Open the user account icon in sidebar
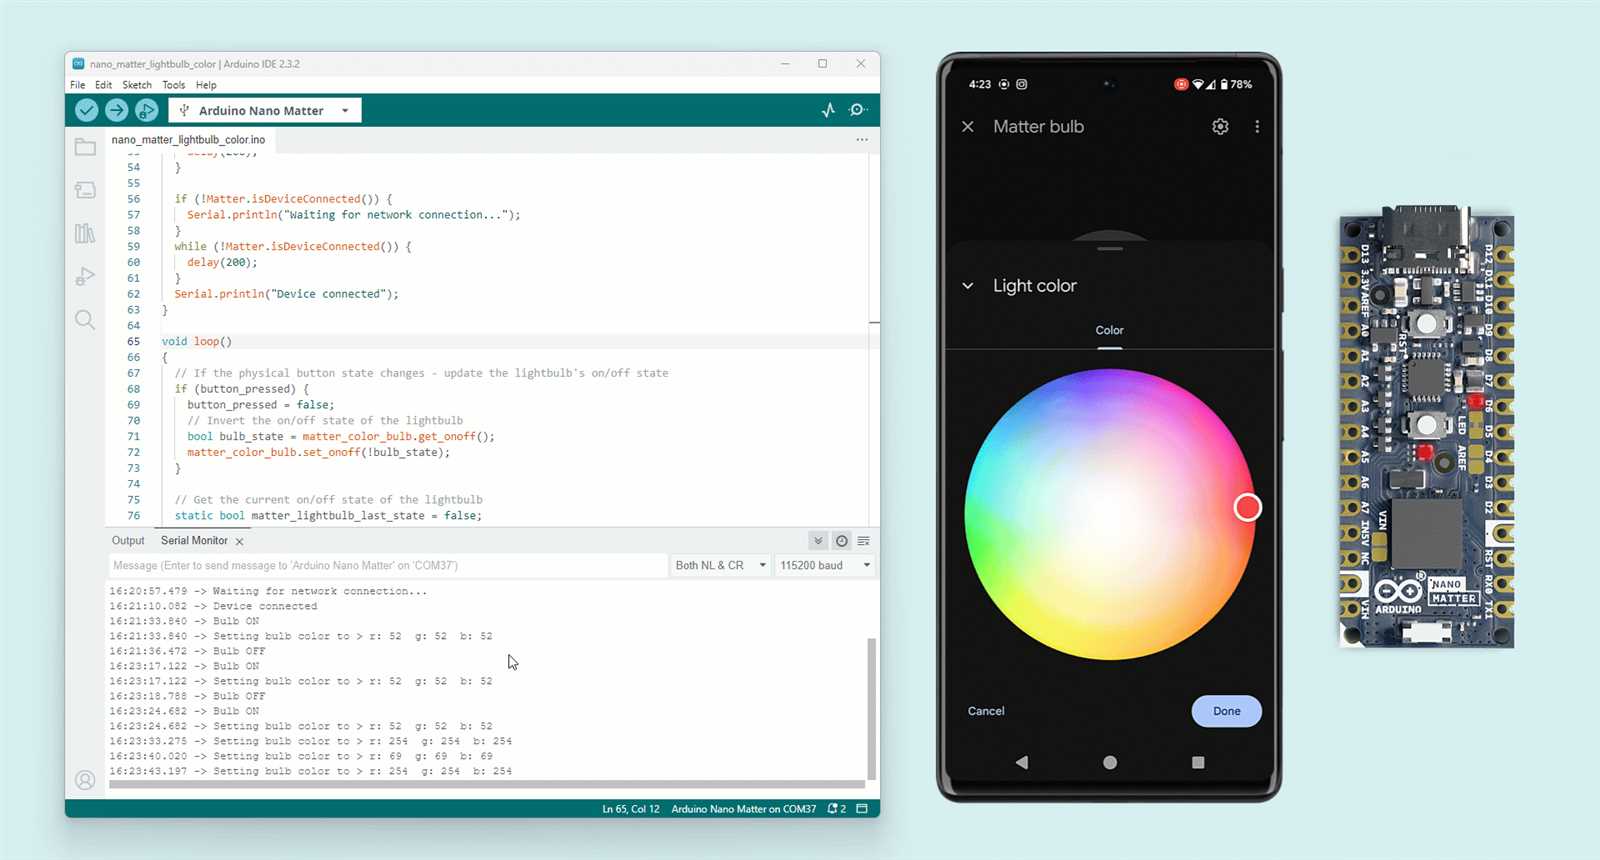Viewport: 1600px width, 860px height. pos(85,780)
